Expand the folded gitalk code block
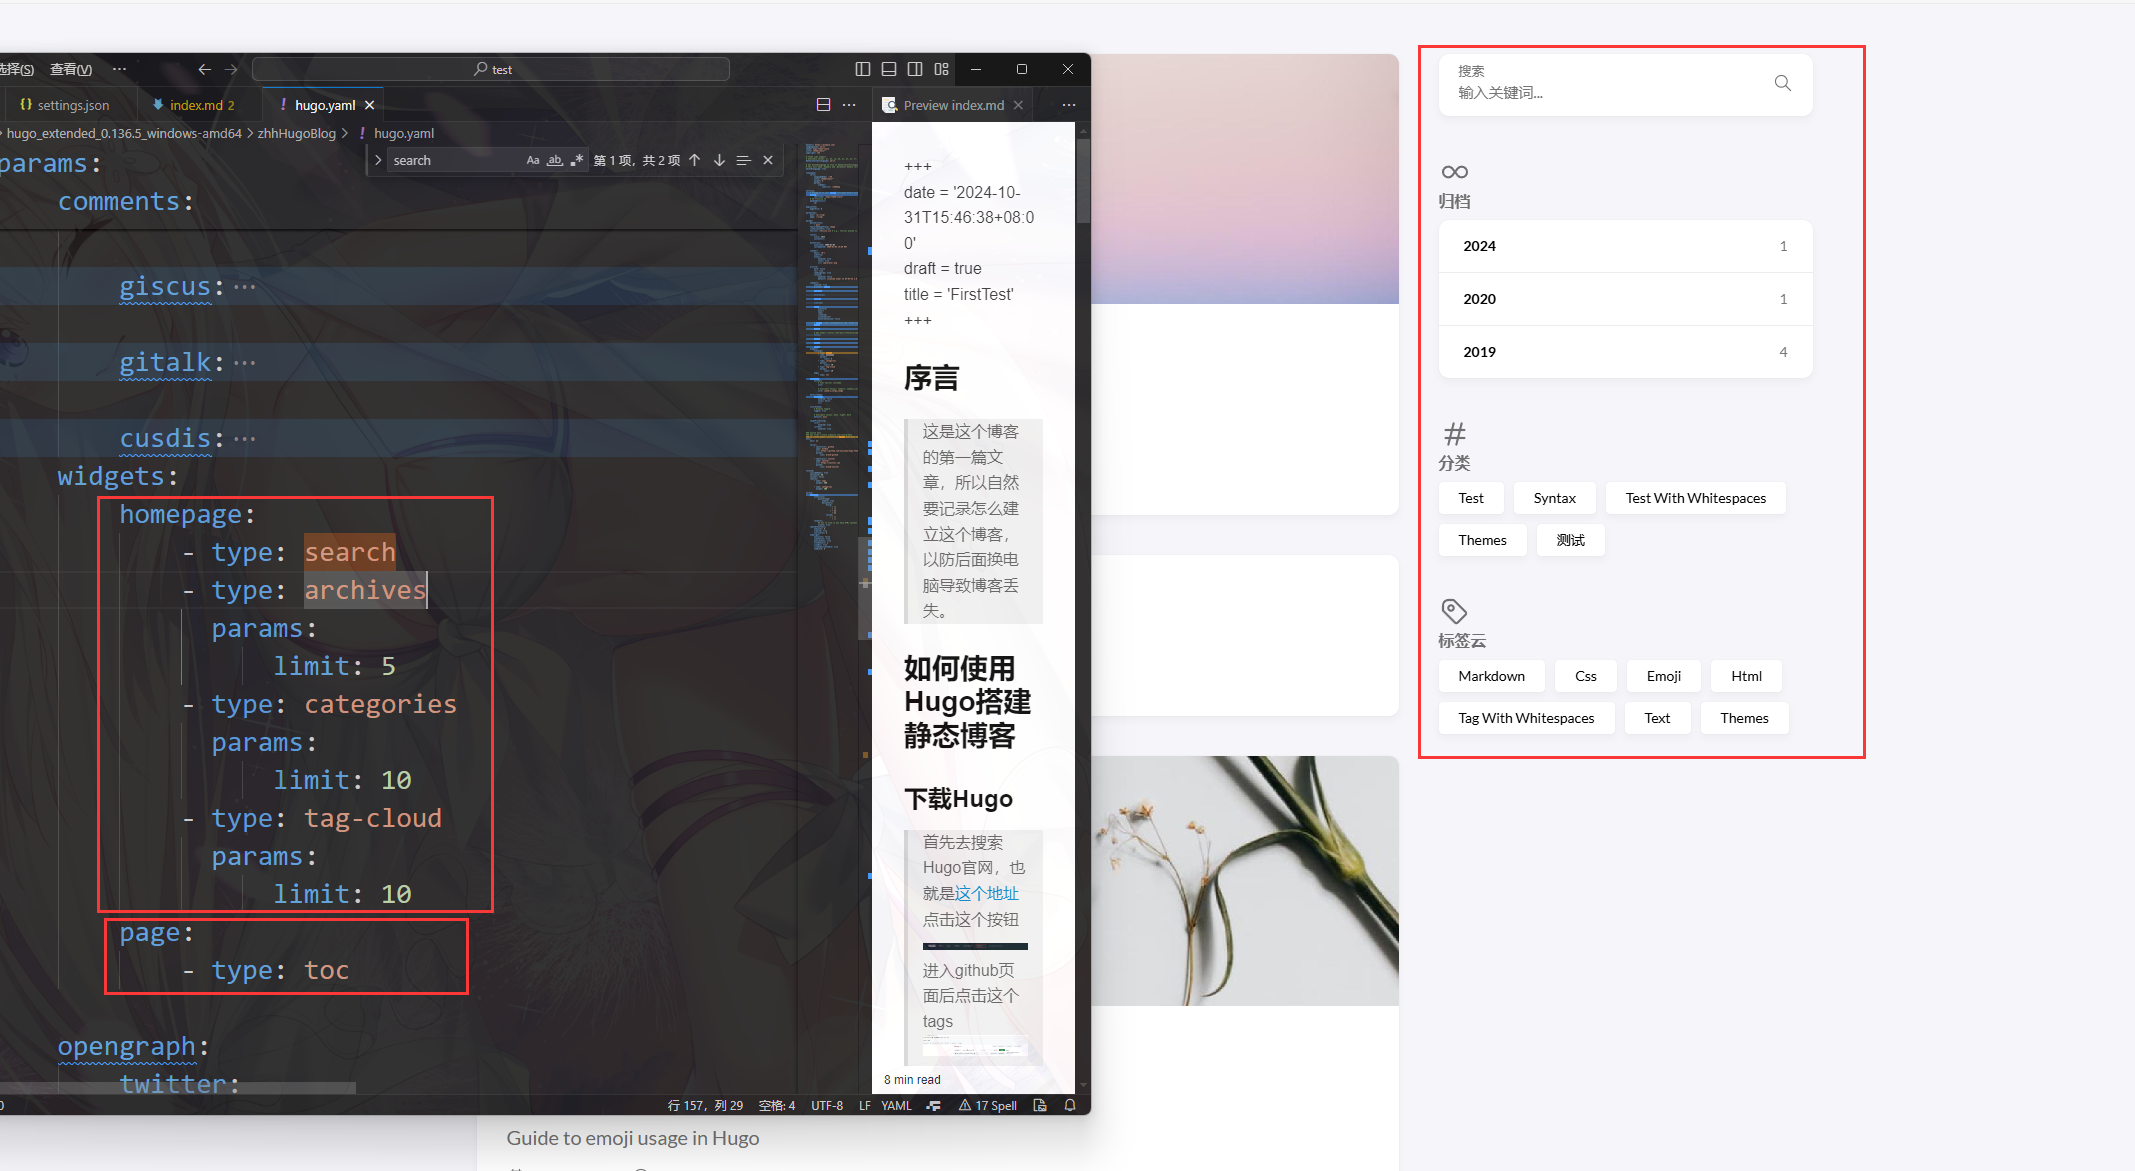 pyautogui.click(x=243, y=362)
